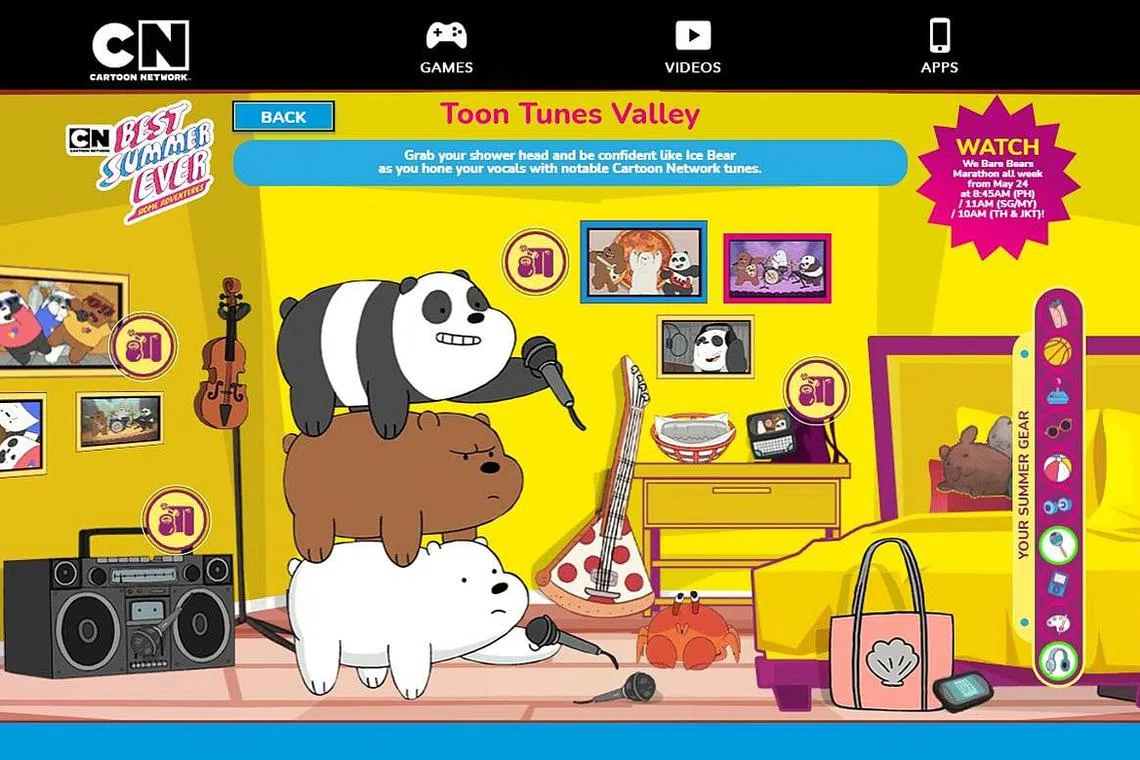Select the basketball summer gear icon

(x=1057, y=351)
